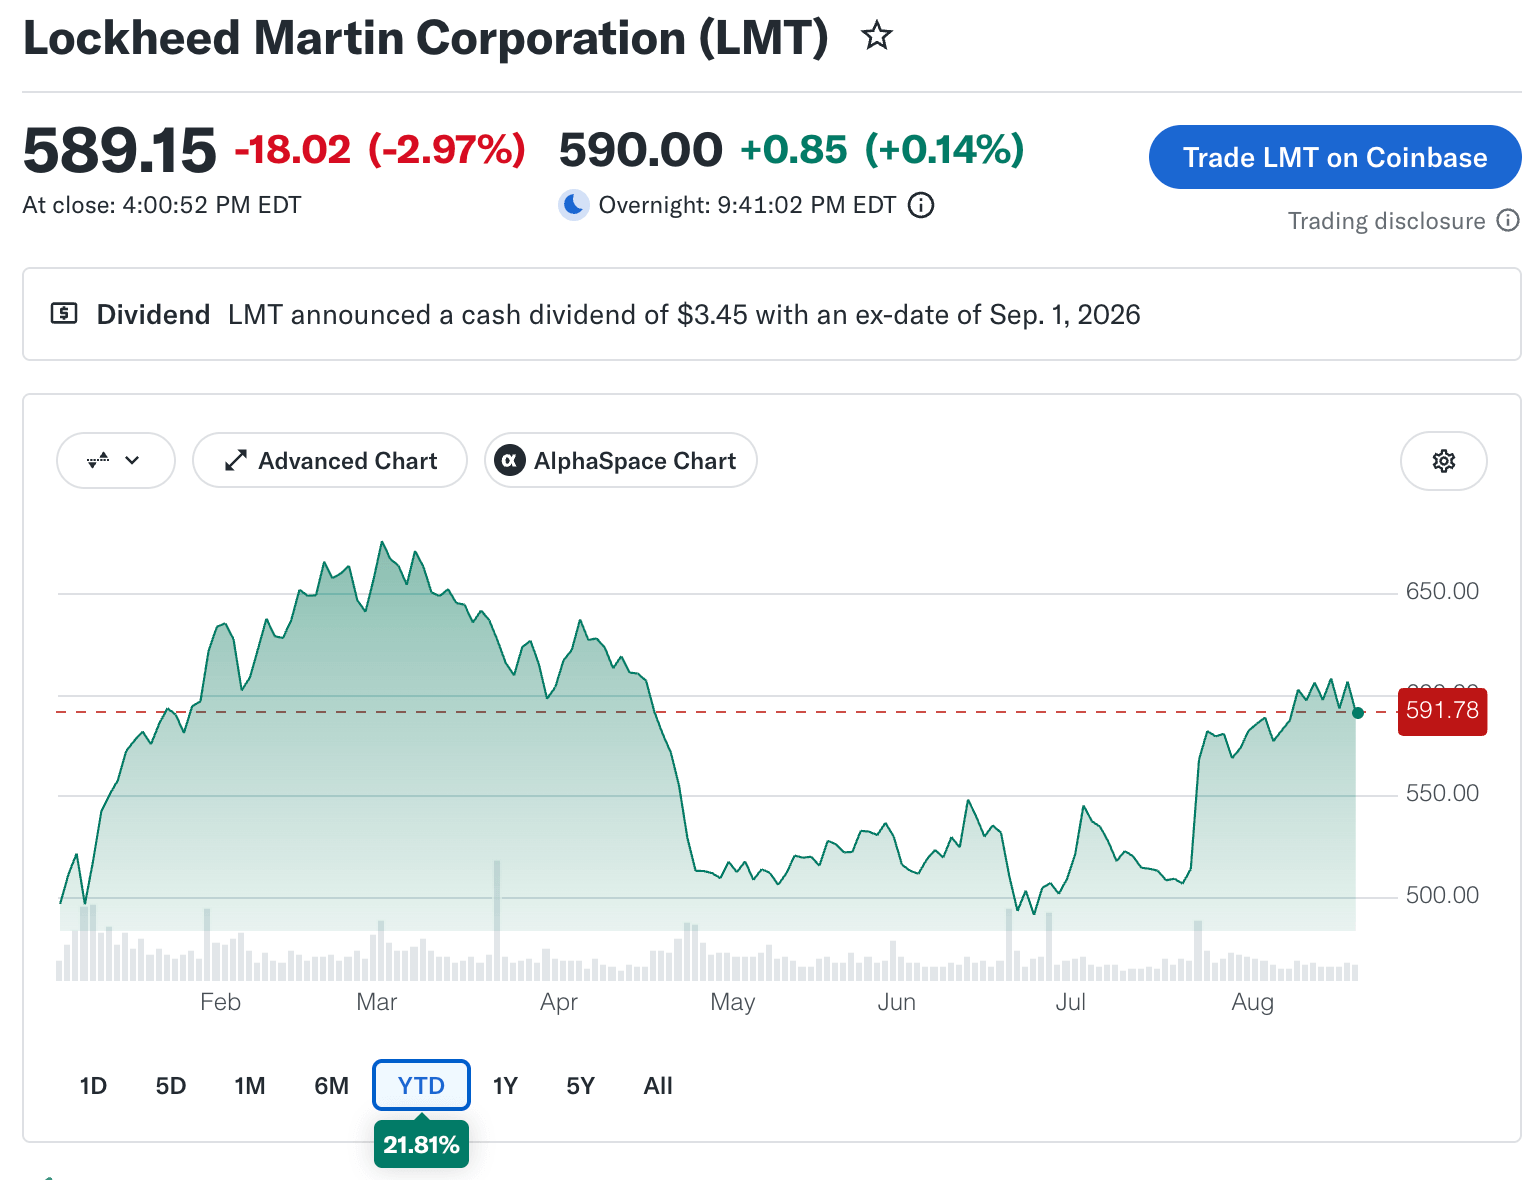The height and width of the screenshot is (1180, 1530).
Task: Open the Trading disclosure link
Action: pos(1387,221)
